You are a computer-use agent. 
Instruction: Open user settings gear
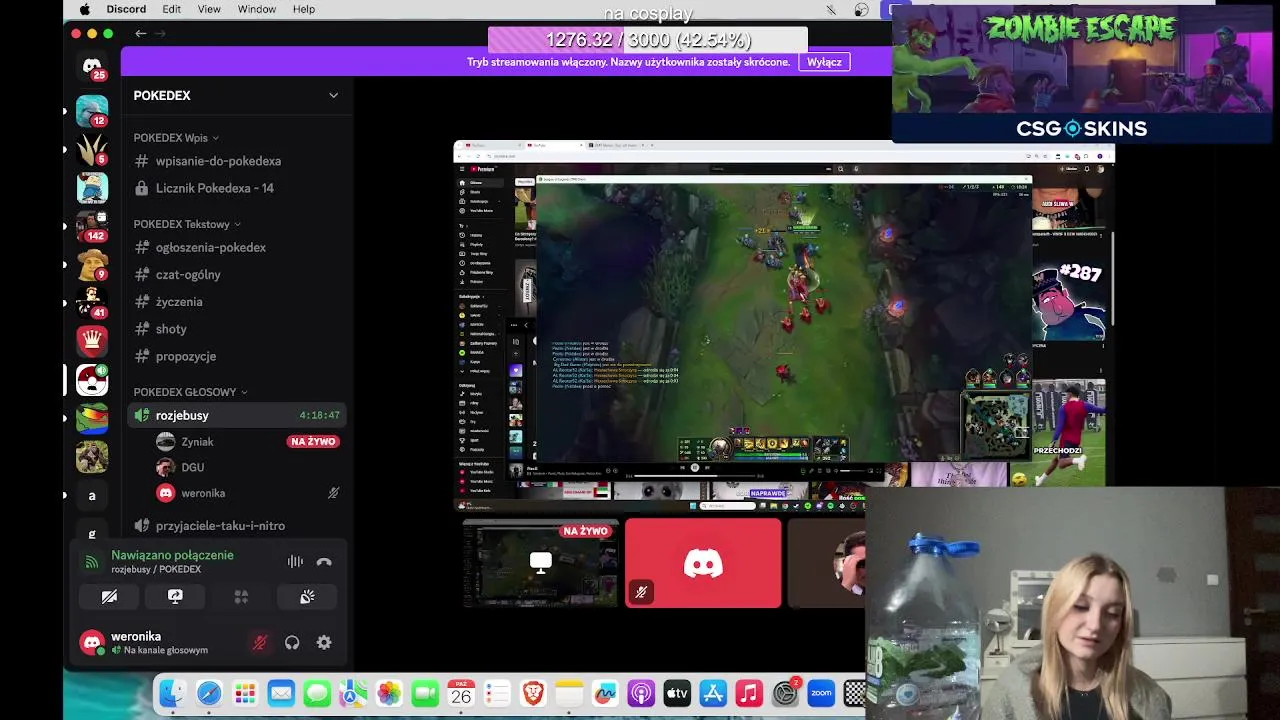tap(324, 643)
